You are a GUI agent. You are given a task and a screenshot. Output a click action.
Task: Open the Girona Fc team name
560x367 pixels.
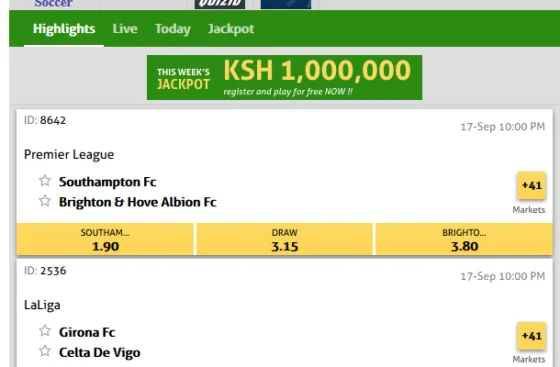point(87,332)
